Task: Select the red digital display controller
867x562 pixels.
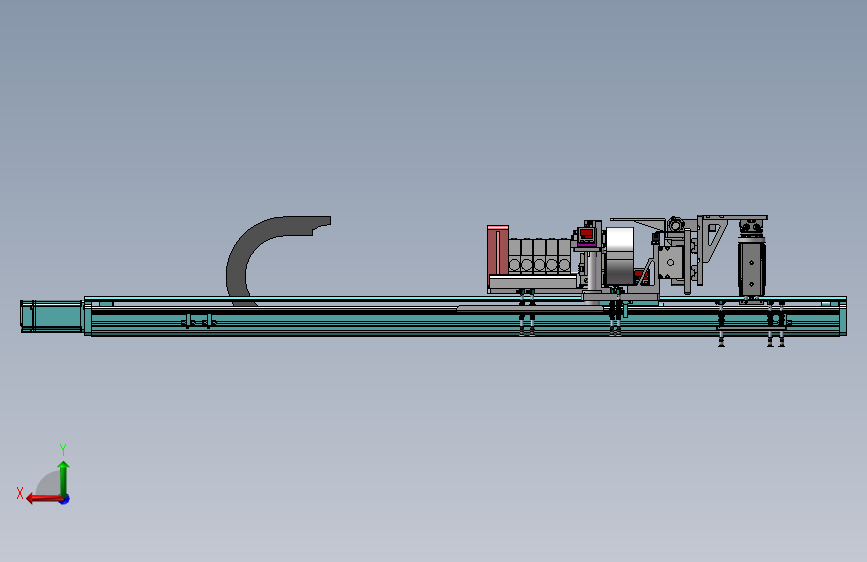Action: (586, 236)
